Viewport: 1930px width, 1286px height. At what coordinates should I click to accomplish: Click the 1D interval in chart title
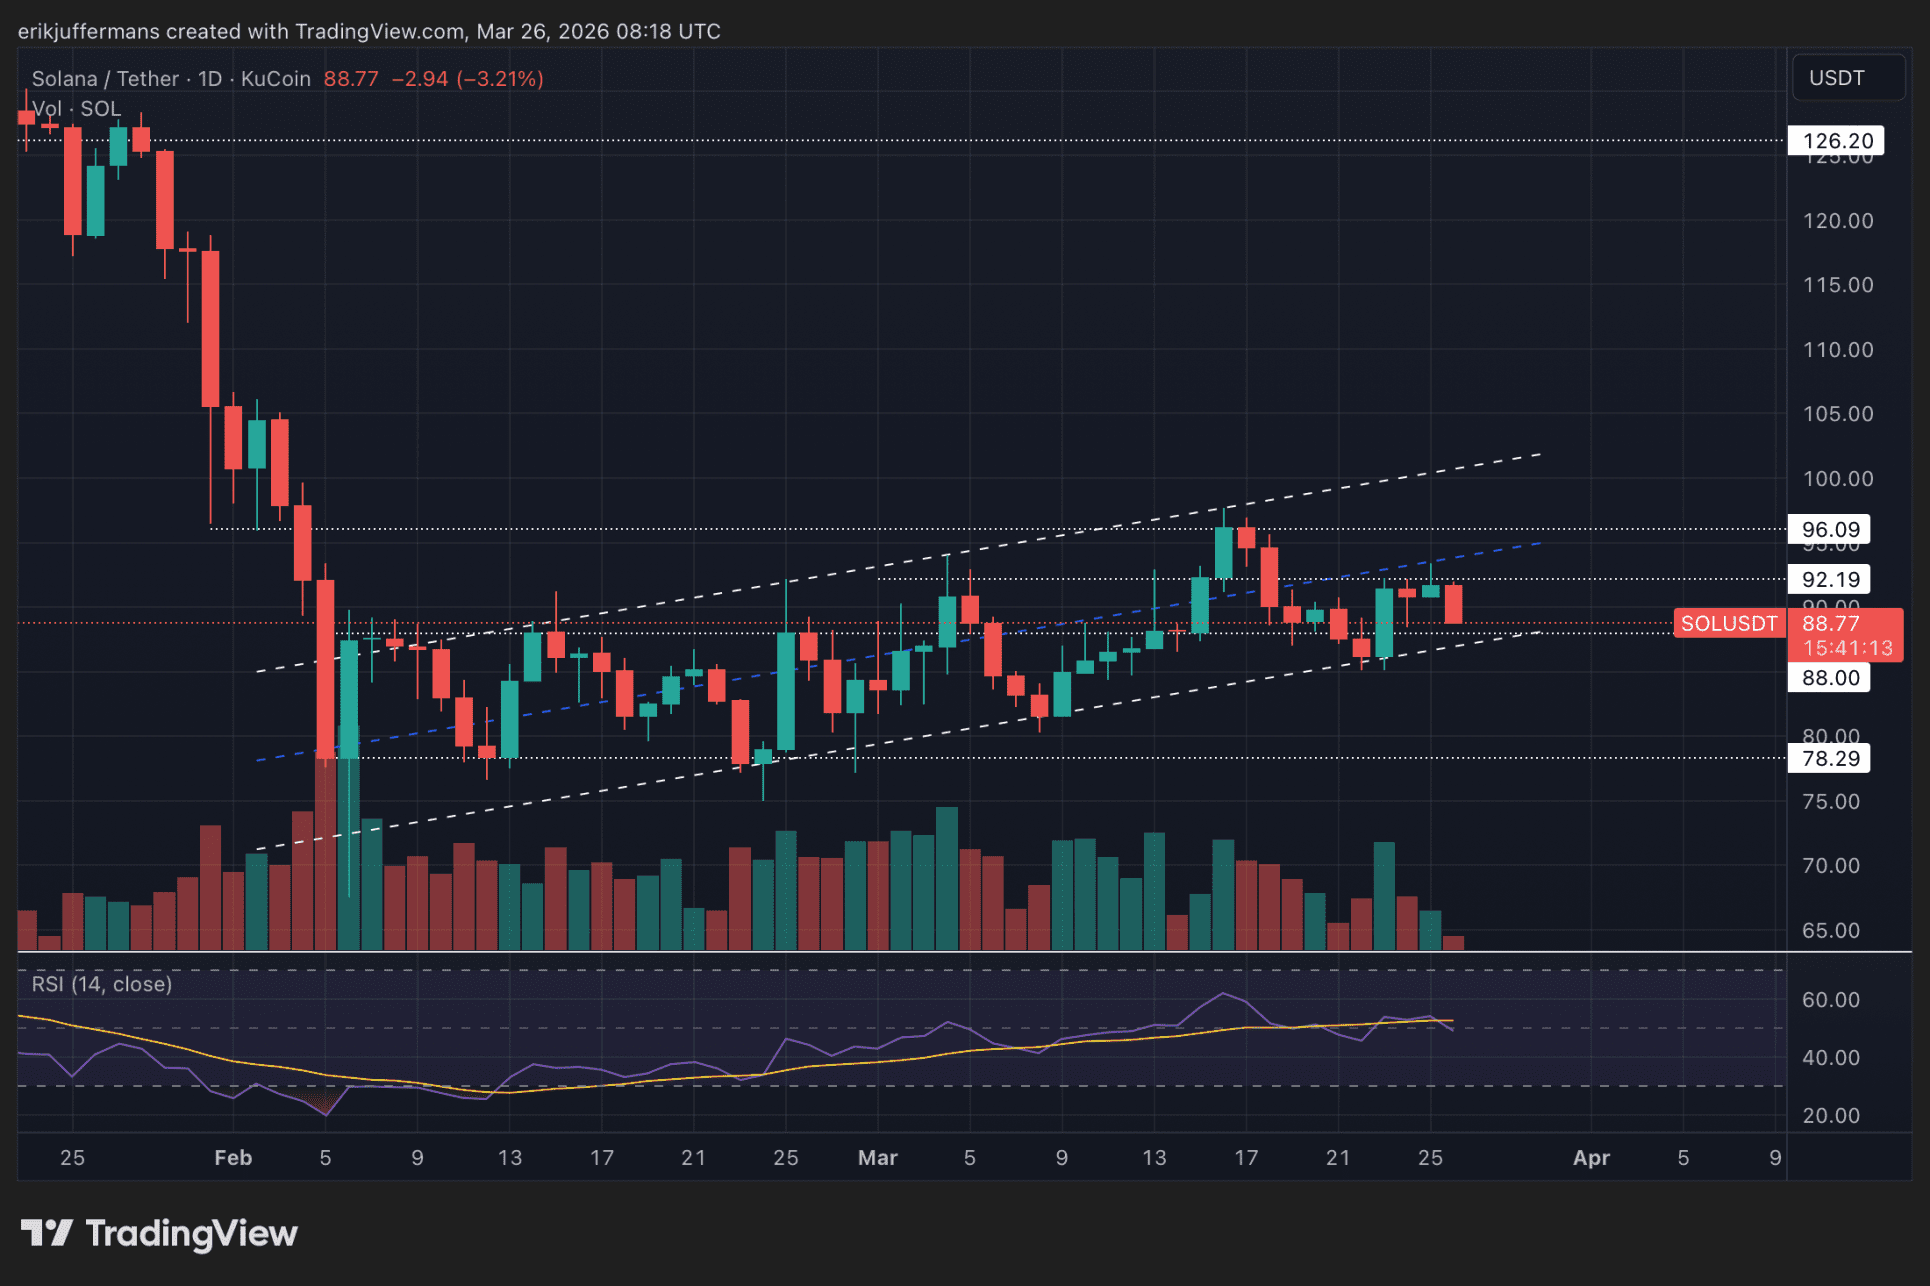point(209,79)
